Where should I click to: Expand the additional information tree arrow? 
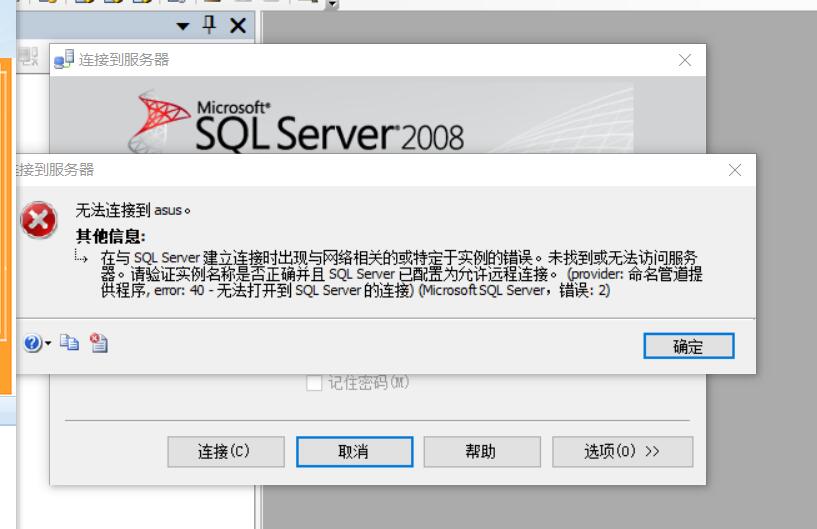tap(81, 256)
